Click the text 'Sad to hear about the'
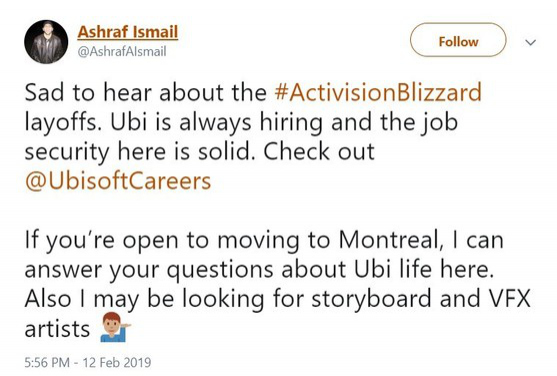The image size is (557, 376). 146,92
